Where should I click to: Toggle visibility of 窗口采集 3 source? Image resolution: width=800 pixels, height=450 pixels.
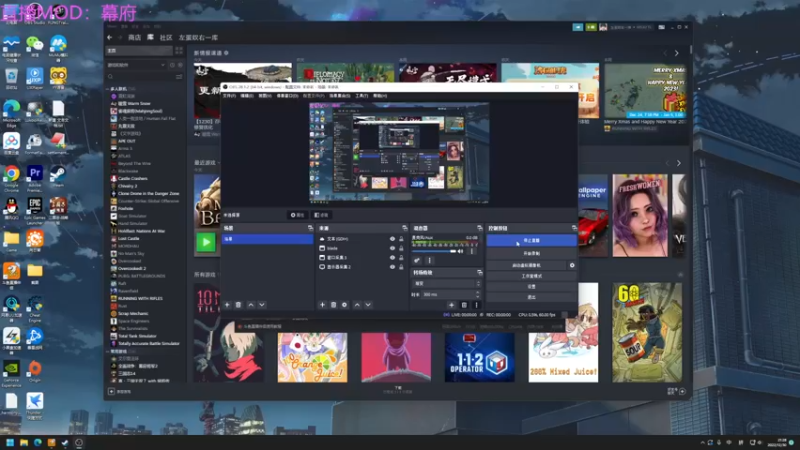click(x=392, y=257)
